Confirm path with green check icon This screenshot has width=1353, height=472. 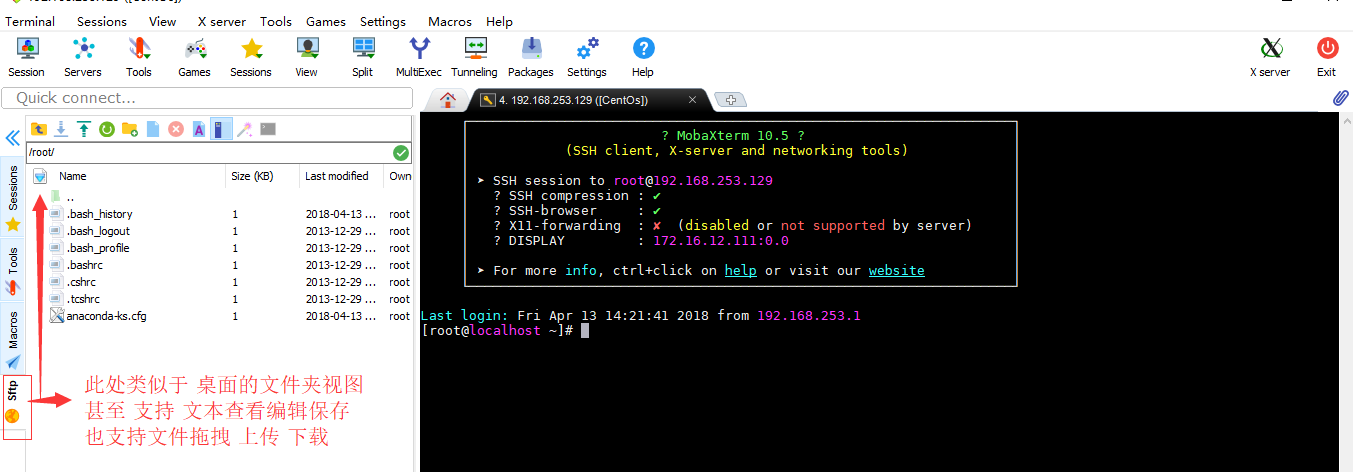point(401,153)
